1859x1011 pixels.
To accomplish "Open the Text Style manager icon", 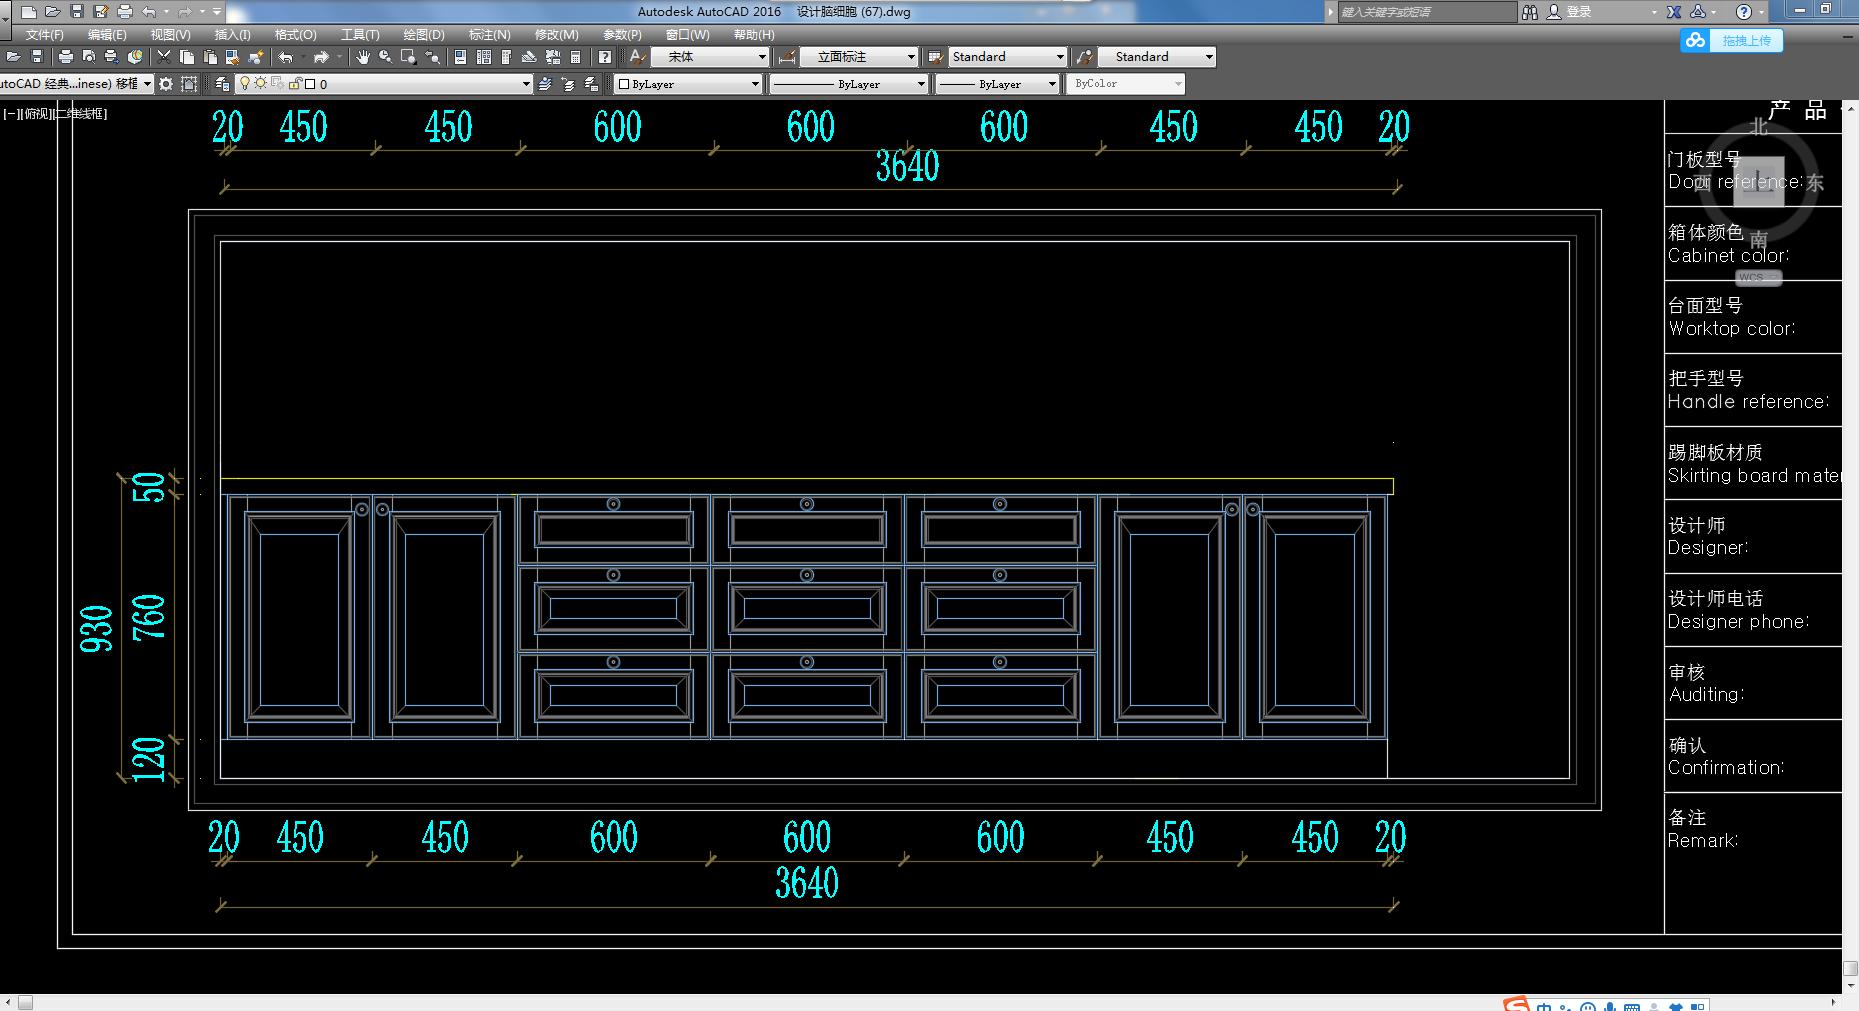I will (x=637, y=57).
